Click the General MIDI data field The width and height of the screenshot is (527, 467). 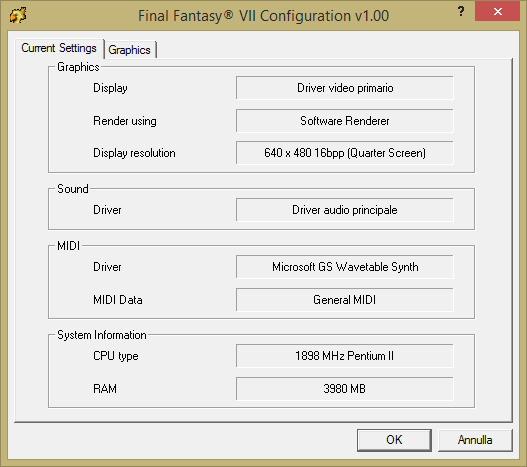[344, 300]
